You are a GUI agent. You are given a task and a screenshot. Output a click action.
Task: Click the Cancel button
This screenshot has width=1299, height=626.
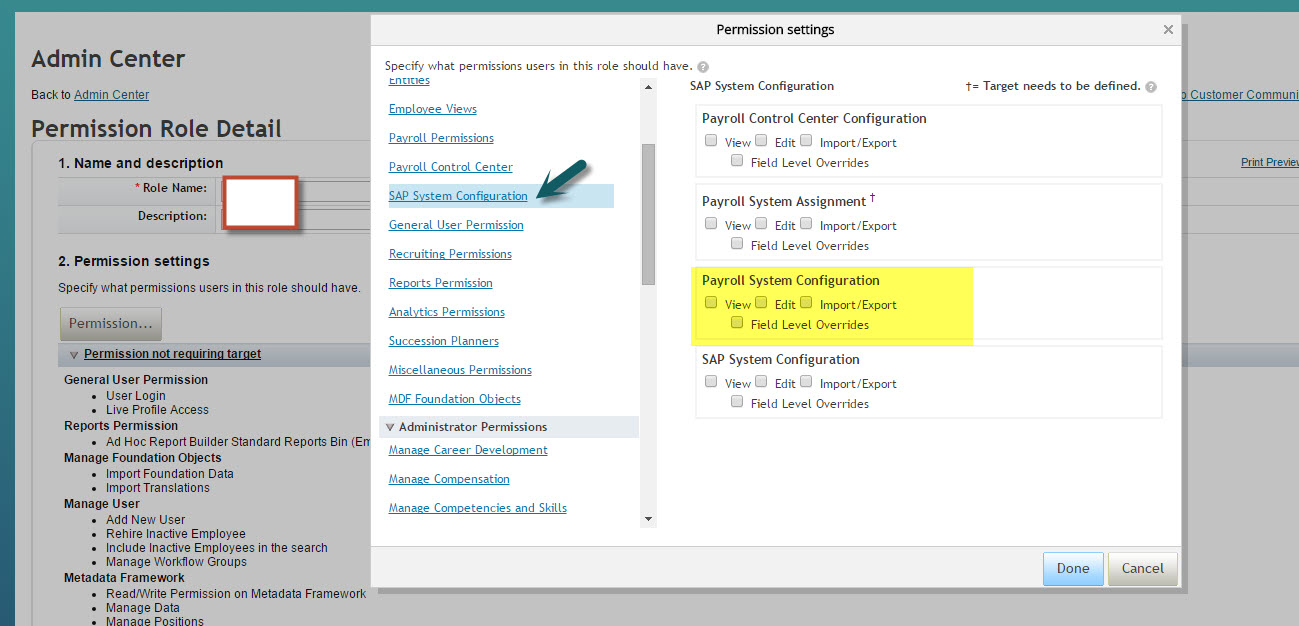click(1143, 568)
